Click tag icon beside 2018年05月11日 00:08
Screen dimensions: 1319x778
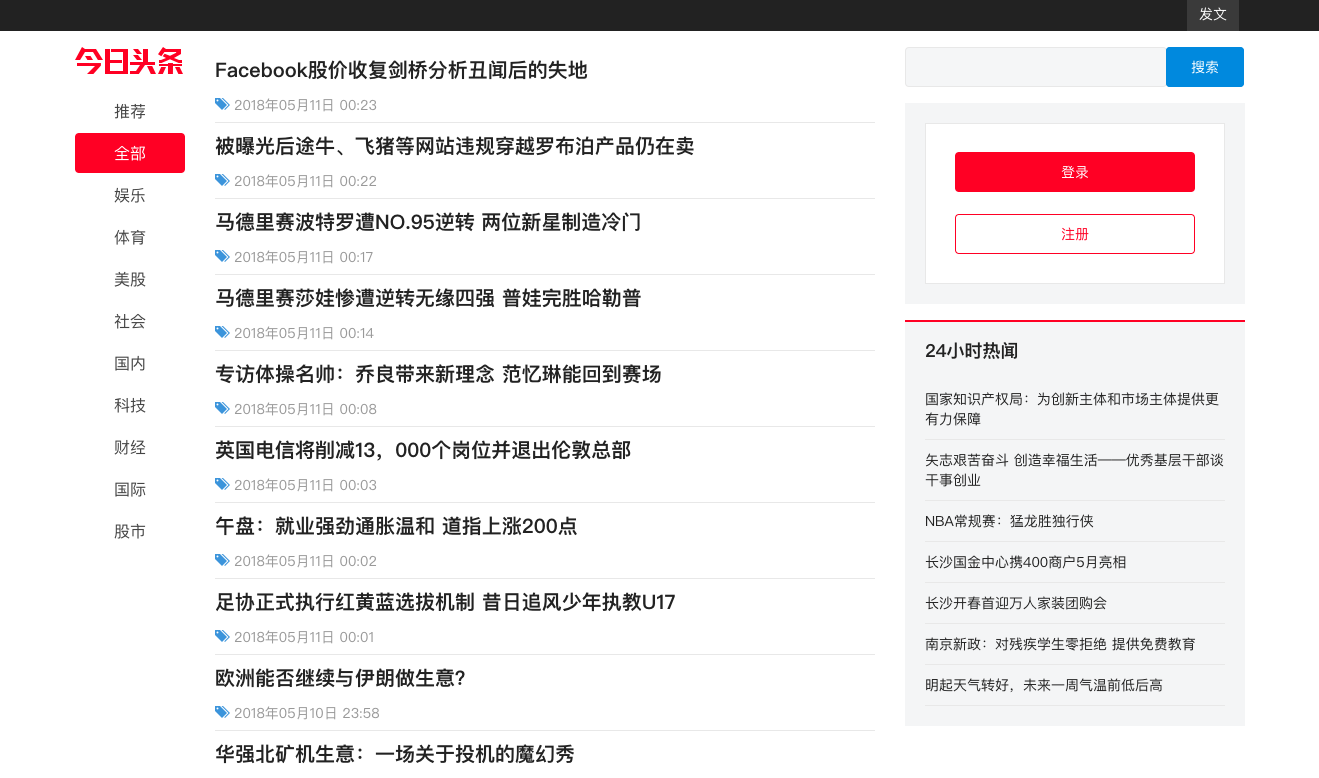222,408
